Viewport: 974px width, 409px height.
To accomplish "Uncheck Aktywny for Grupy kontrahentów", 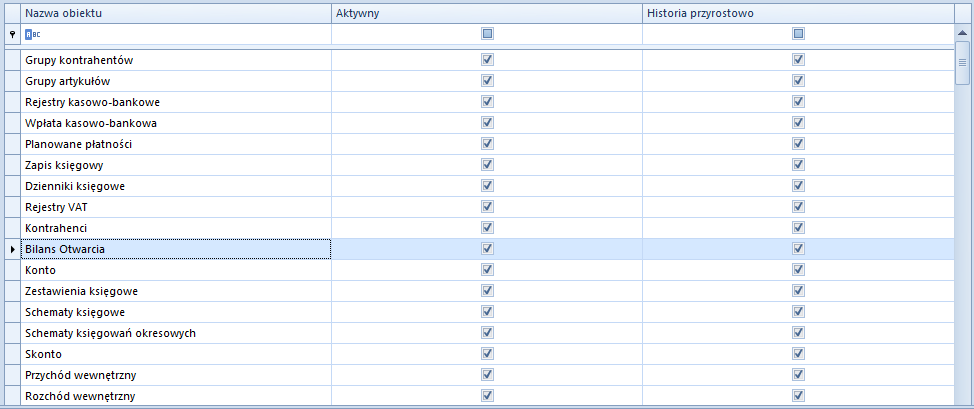I will [487, 60].
